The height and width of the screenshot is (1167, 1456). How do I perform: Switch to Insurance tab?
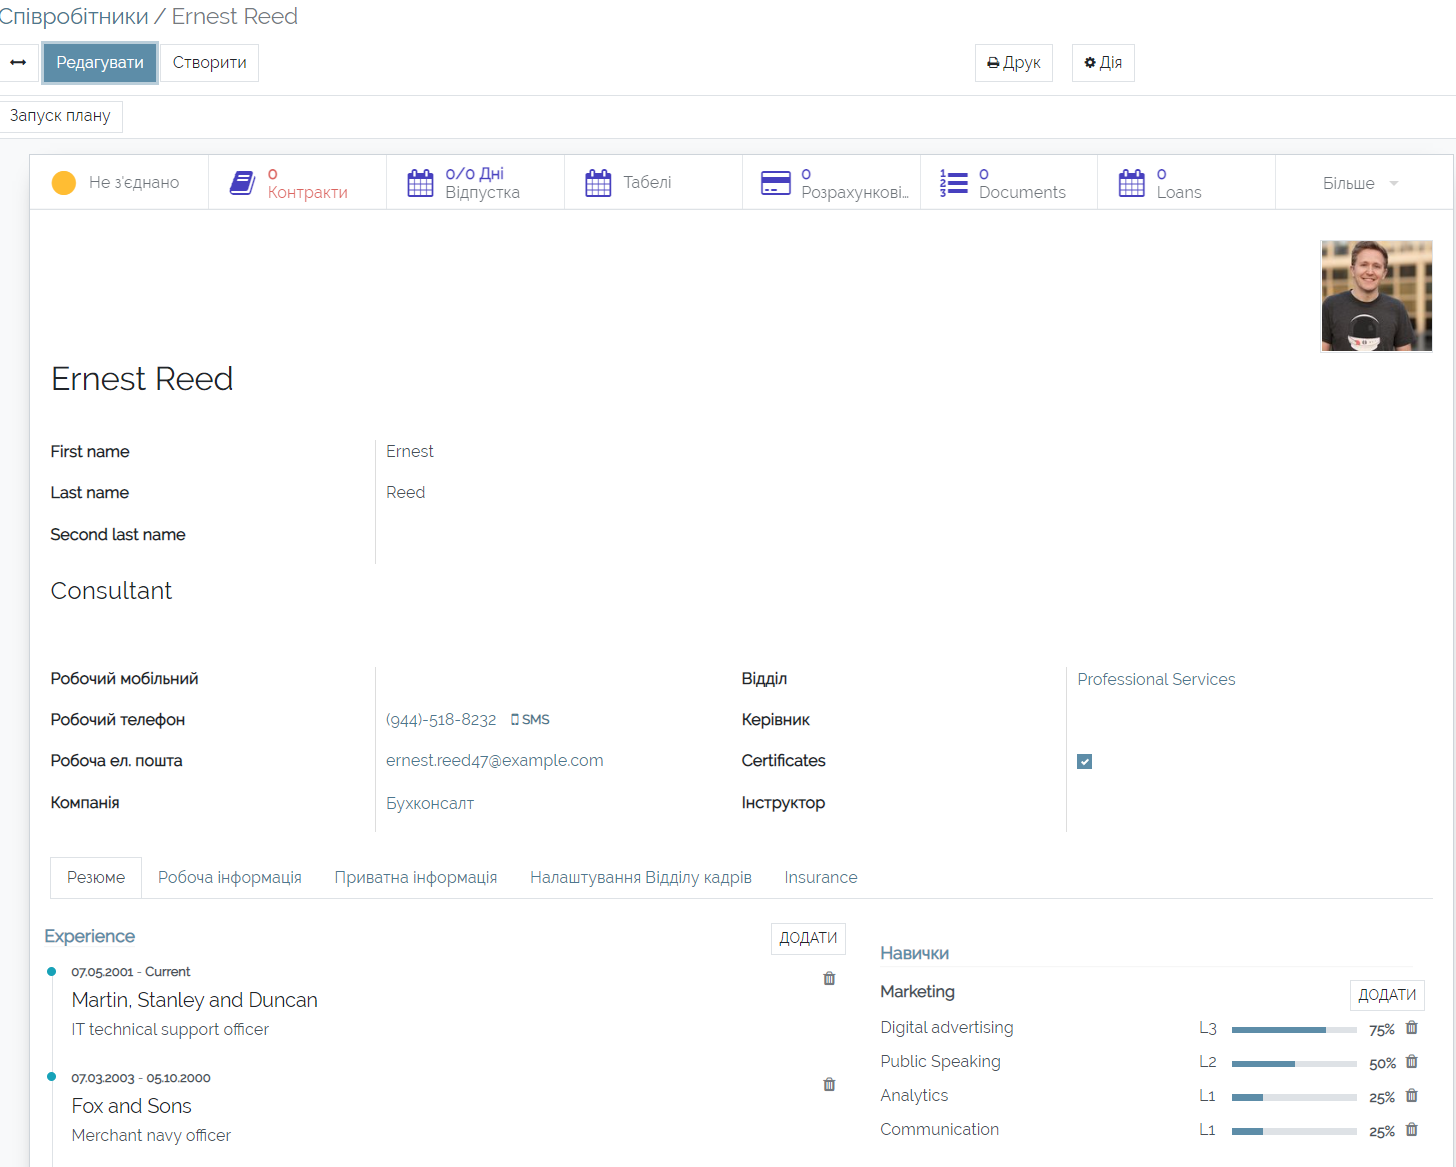821,877
